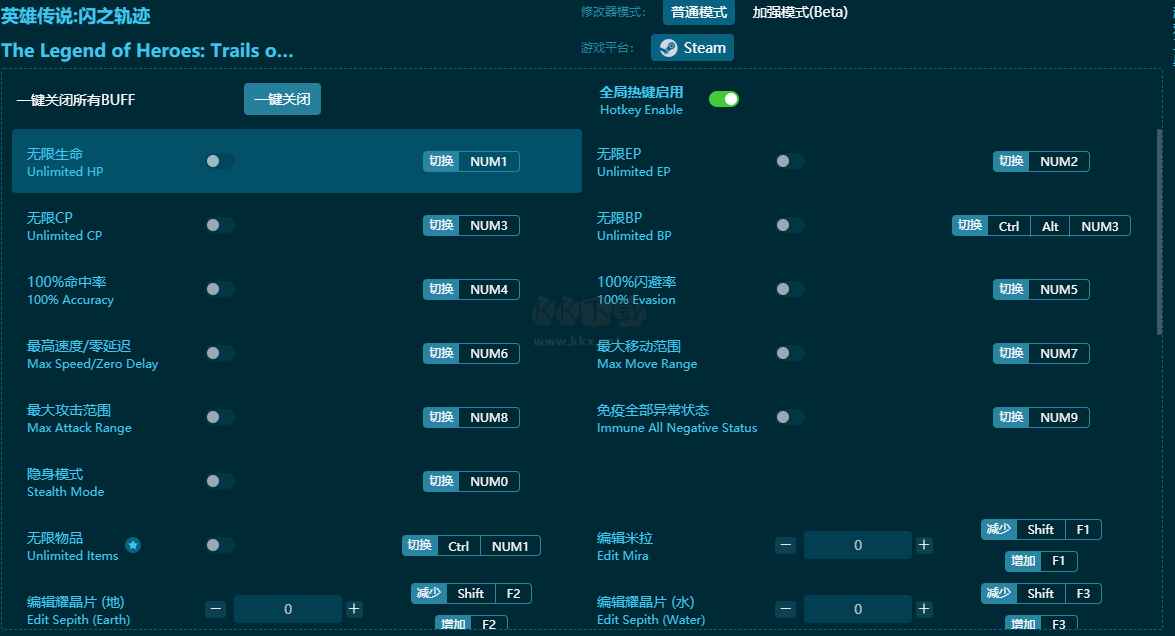Enable 100% Accuracy toggle
This screenshot has height=636, width=1175.
[220, 289]
